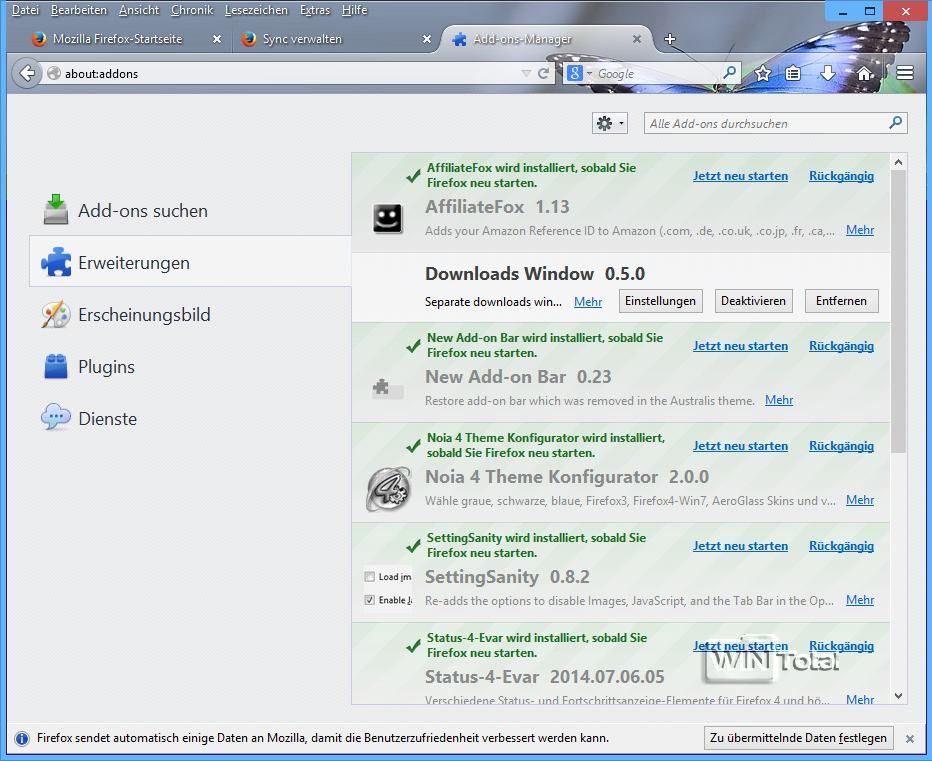Click Rückgängig for AffiliateFox
The image size is (932, 761).
click(x=842, y=176)
